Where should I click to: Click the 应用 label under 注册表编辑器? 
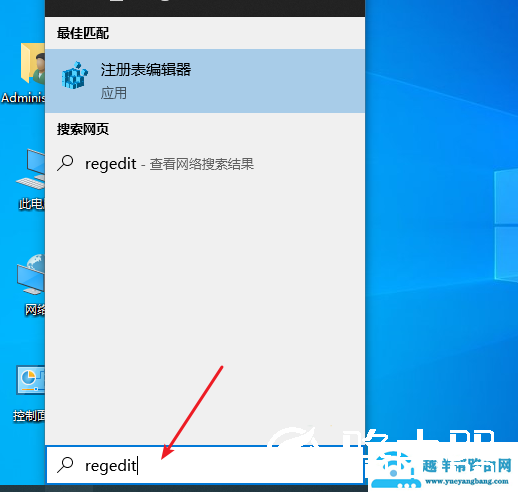tap(114, 93)
